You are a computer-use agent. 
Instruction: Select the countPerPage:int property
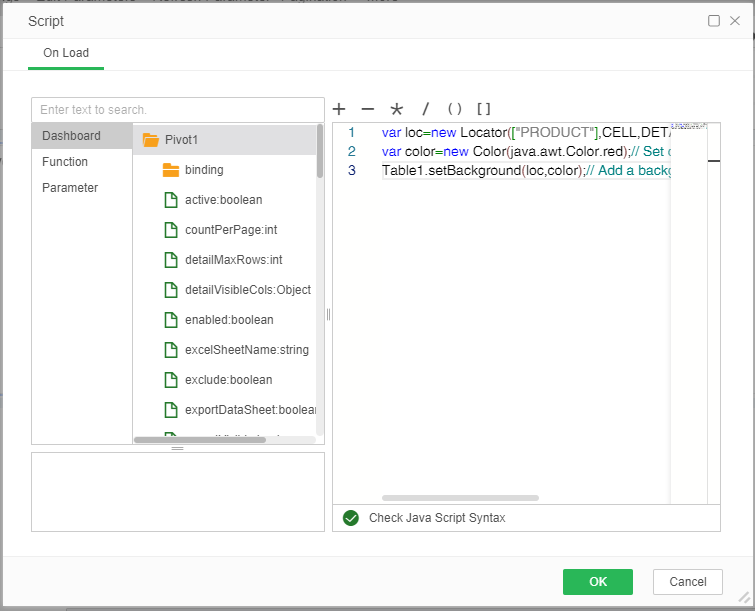point(230,230)
